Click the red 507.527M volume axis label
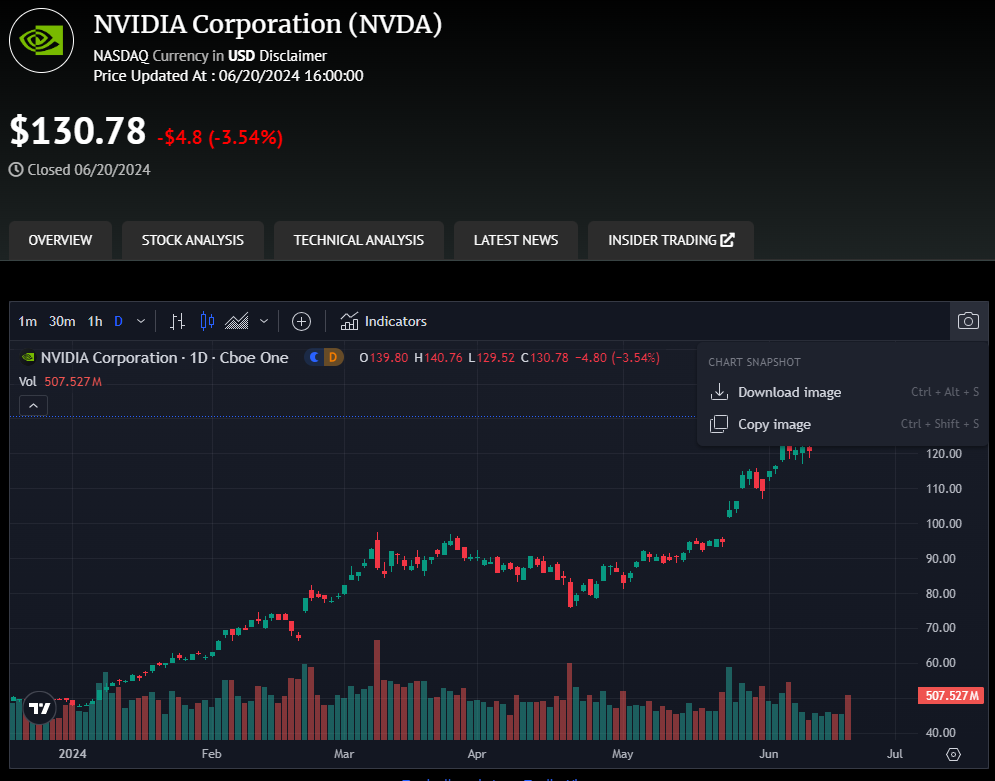This screenshot has width=995, height=781. 952,696
